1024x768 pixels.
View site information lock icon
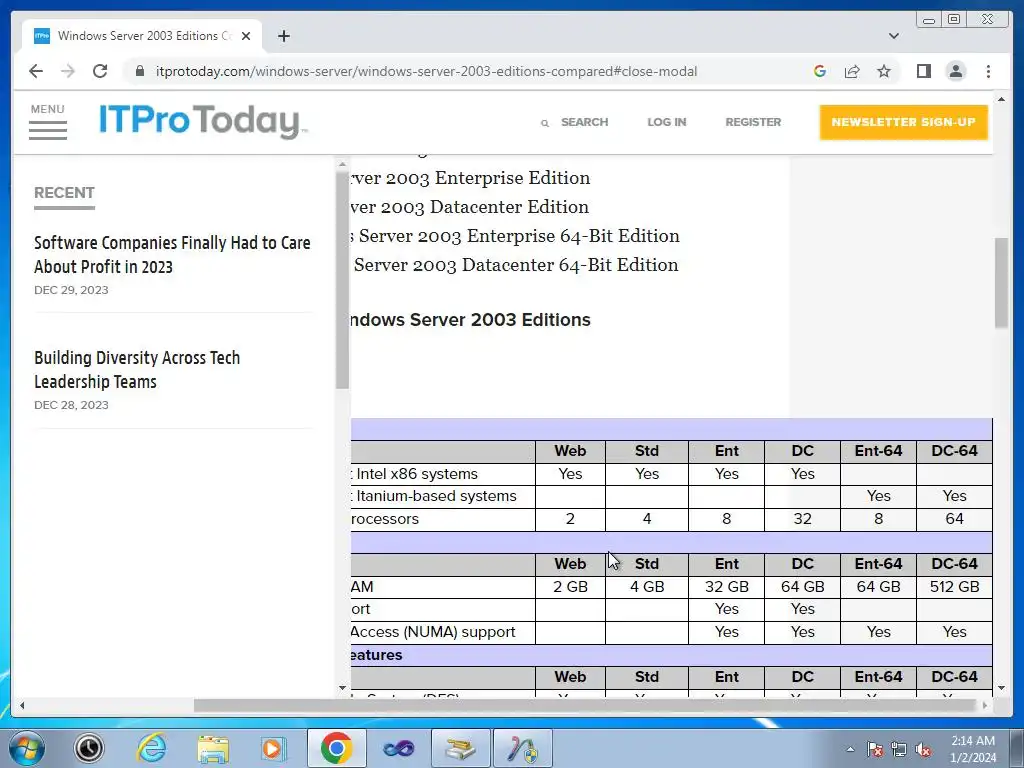click(x=139, y=71)
